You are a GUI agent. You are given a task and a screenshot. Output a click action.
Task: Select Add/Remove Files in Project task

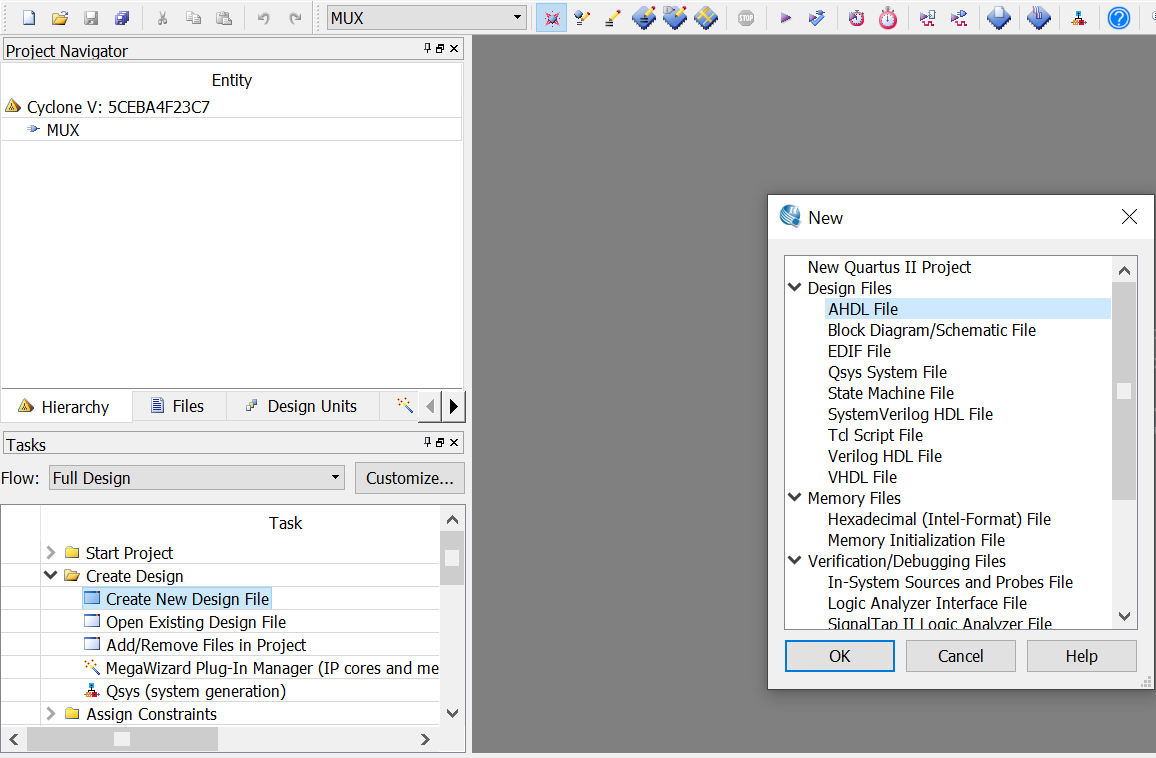(206, 644)
